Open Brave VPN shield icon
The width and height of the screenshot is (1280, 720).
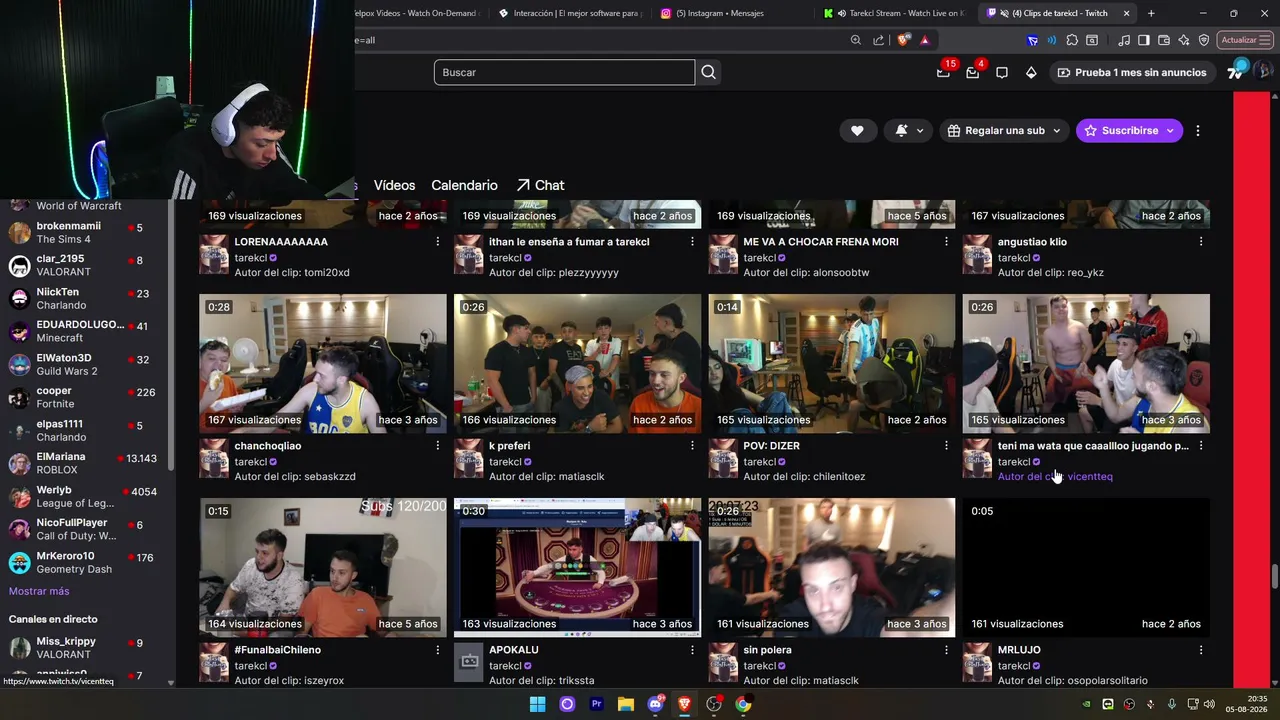pos(1204,40)
